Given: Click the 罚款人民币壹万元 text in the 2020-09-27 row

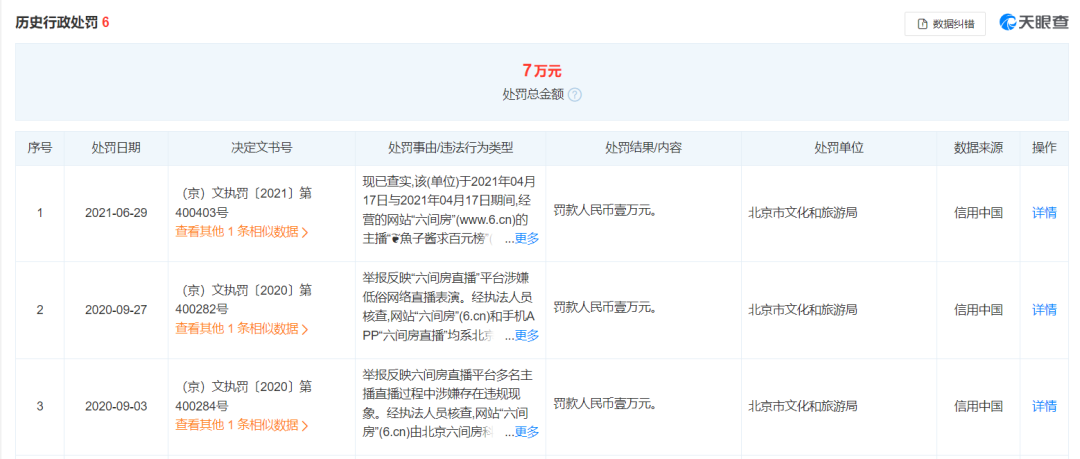Looking at the screenshot, I should point(604,307).
